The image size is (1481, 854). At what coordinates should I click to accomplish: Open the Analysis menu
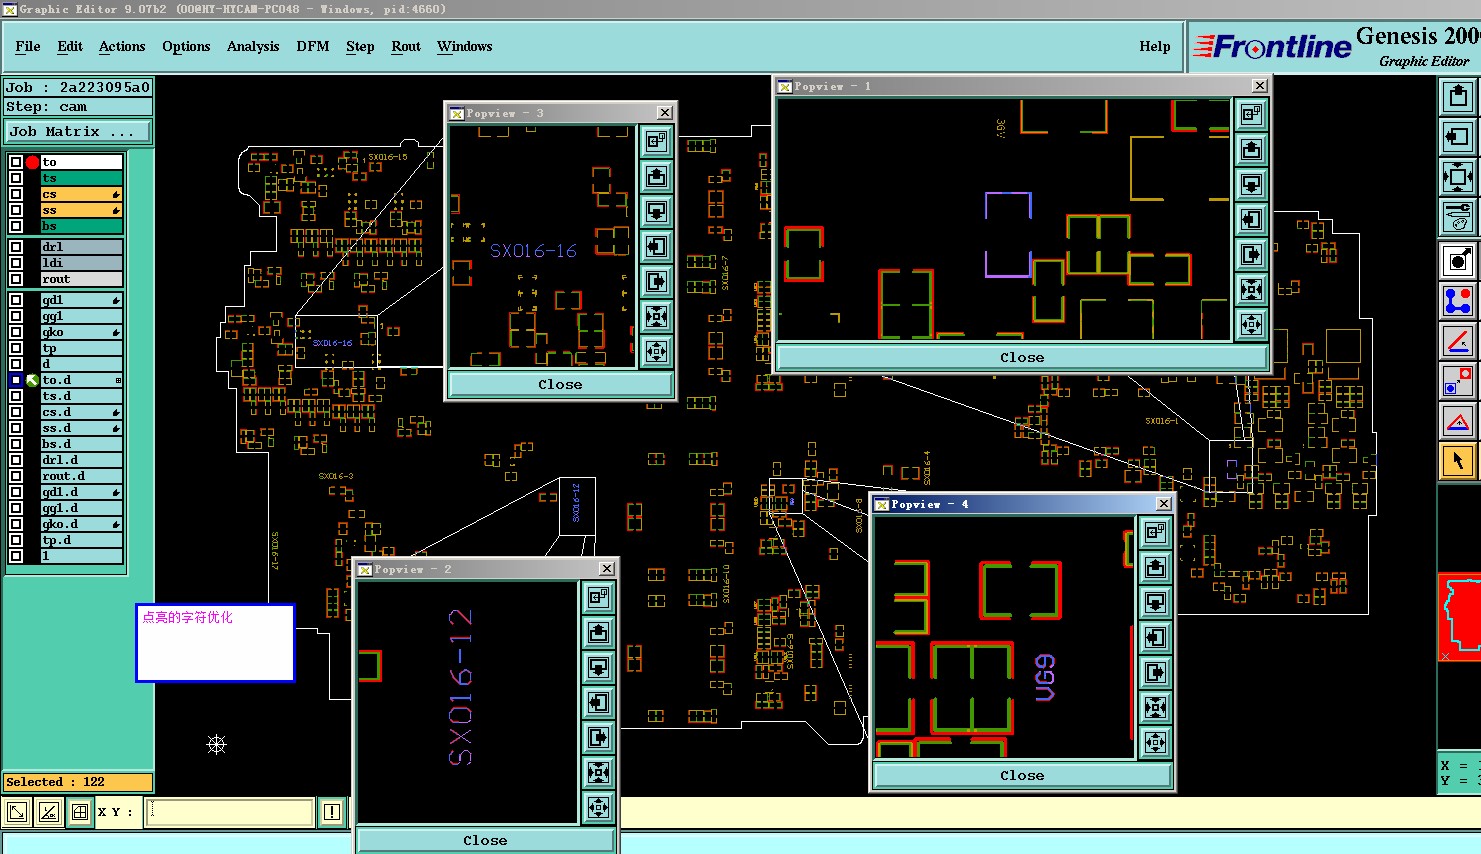tap(253, 47)
